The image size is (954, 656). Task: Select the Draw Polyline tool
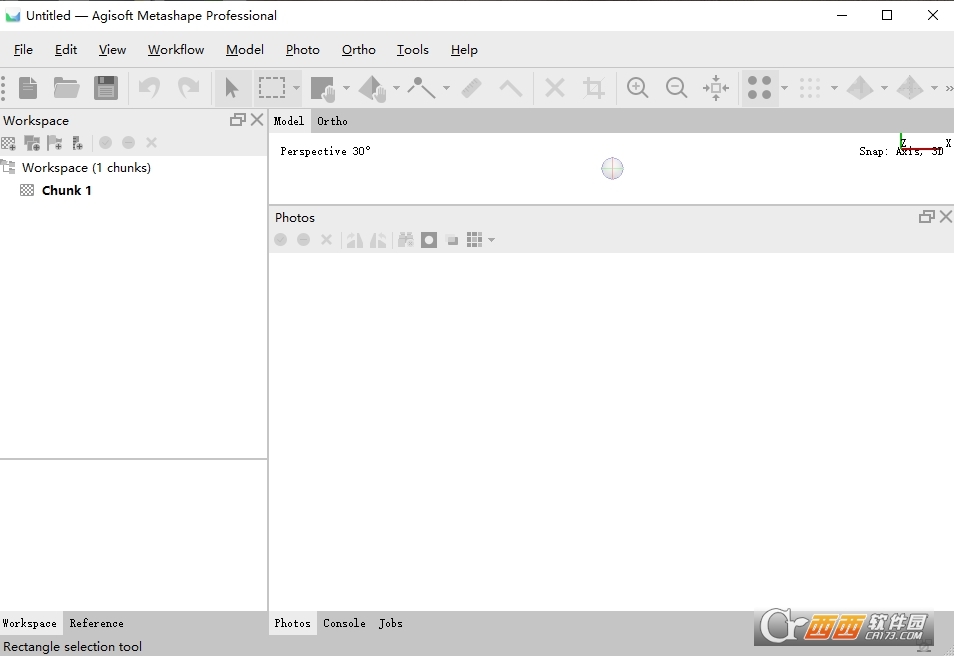(x=421, y=88)
